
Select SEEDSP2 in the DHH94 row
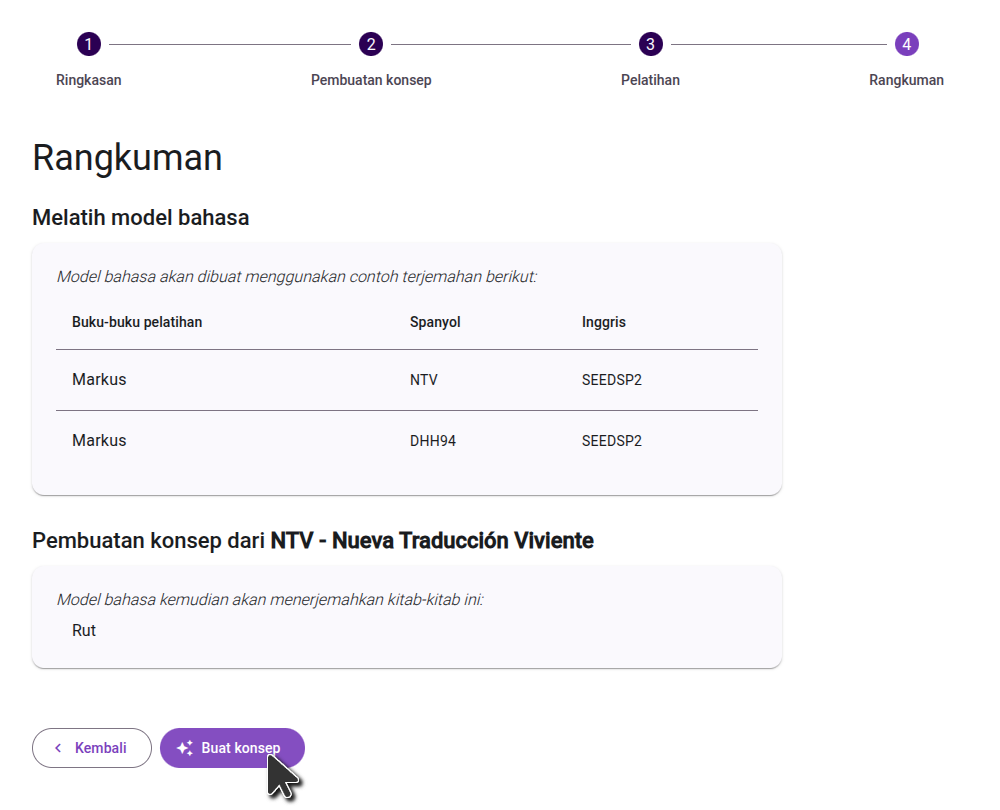612,441
